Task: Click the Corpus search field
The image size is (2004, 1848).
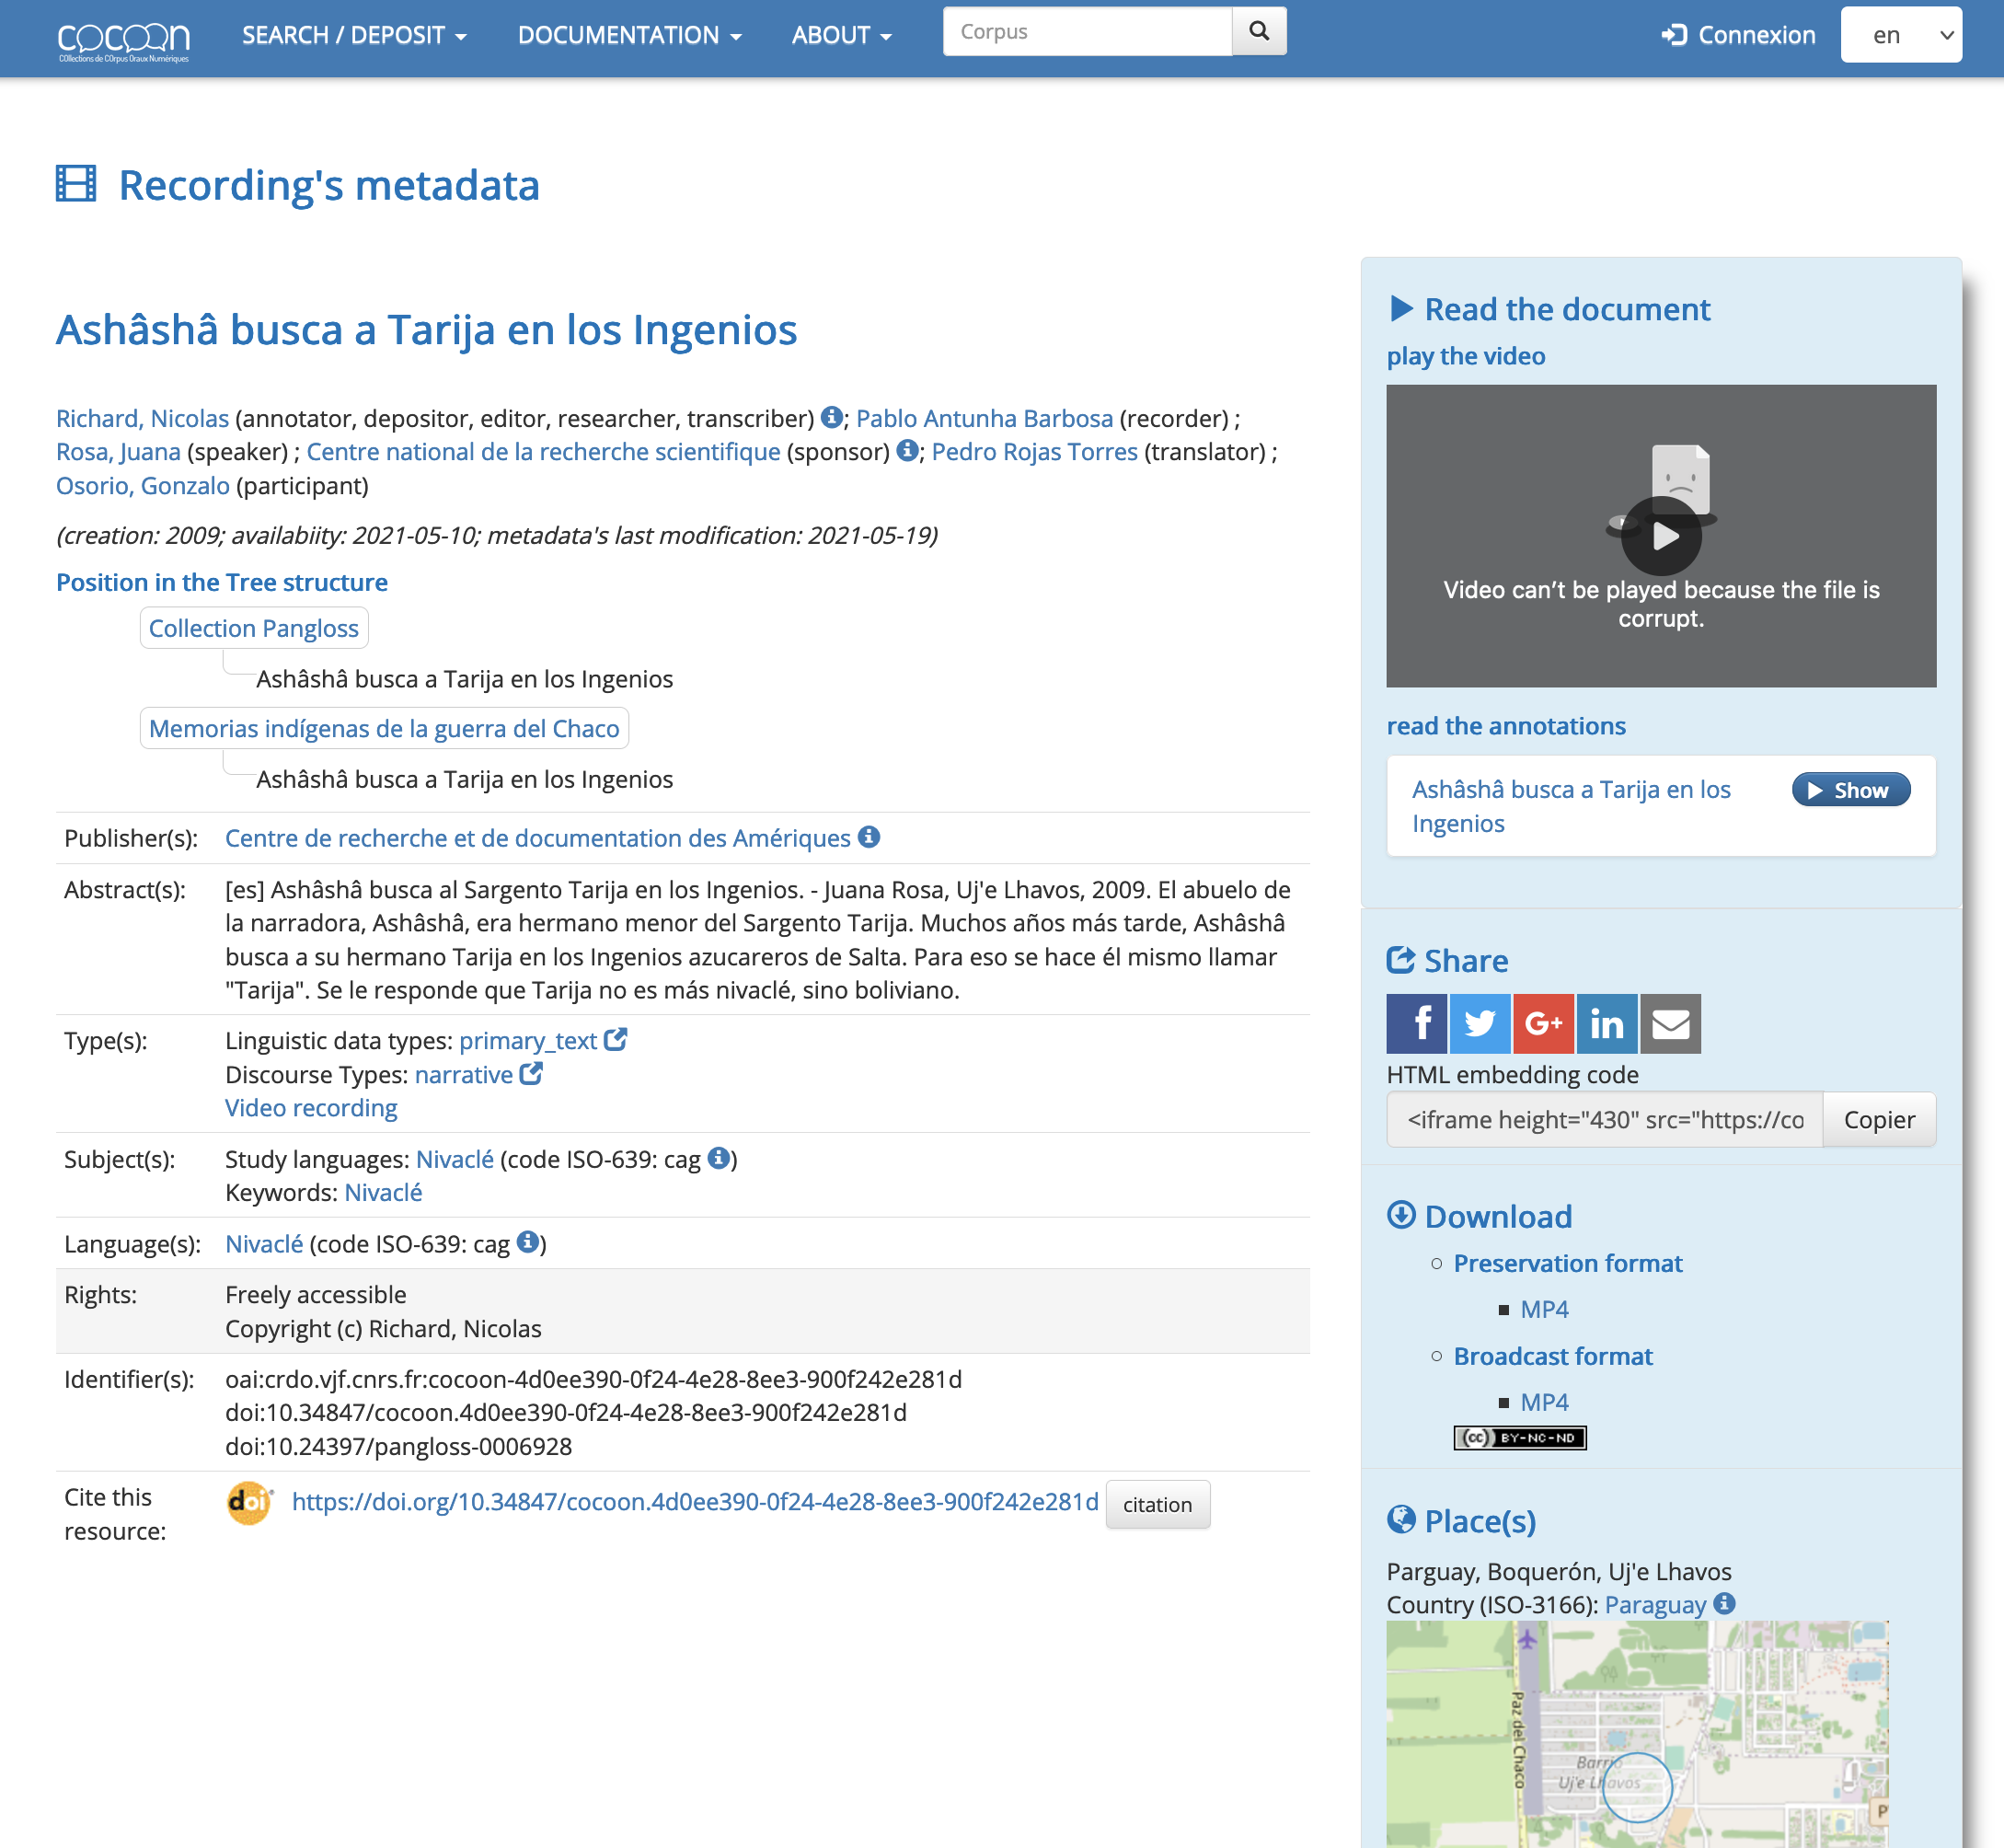Action: click(1087, 32)
